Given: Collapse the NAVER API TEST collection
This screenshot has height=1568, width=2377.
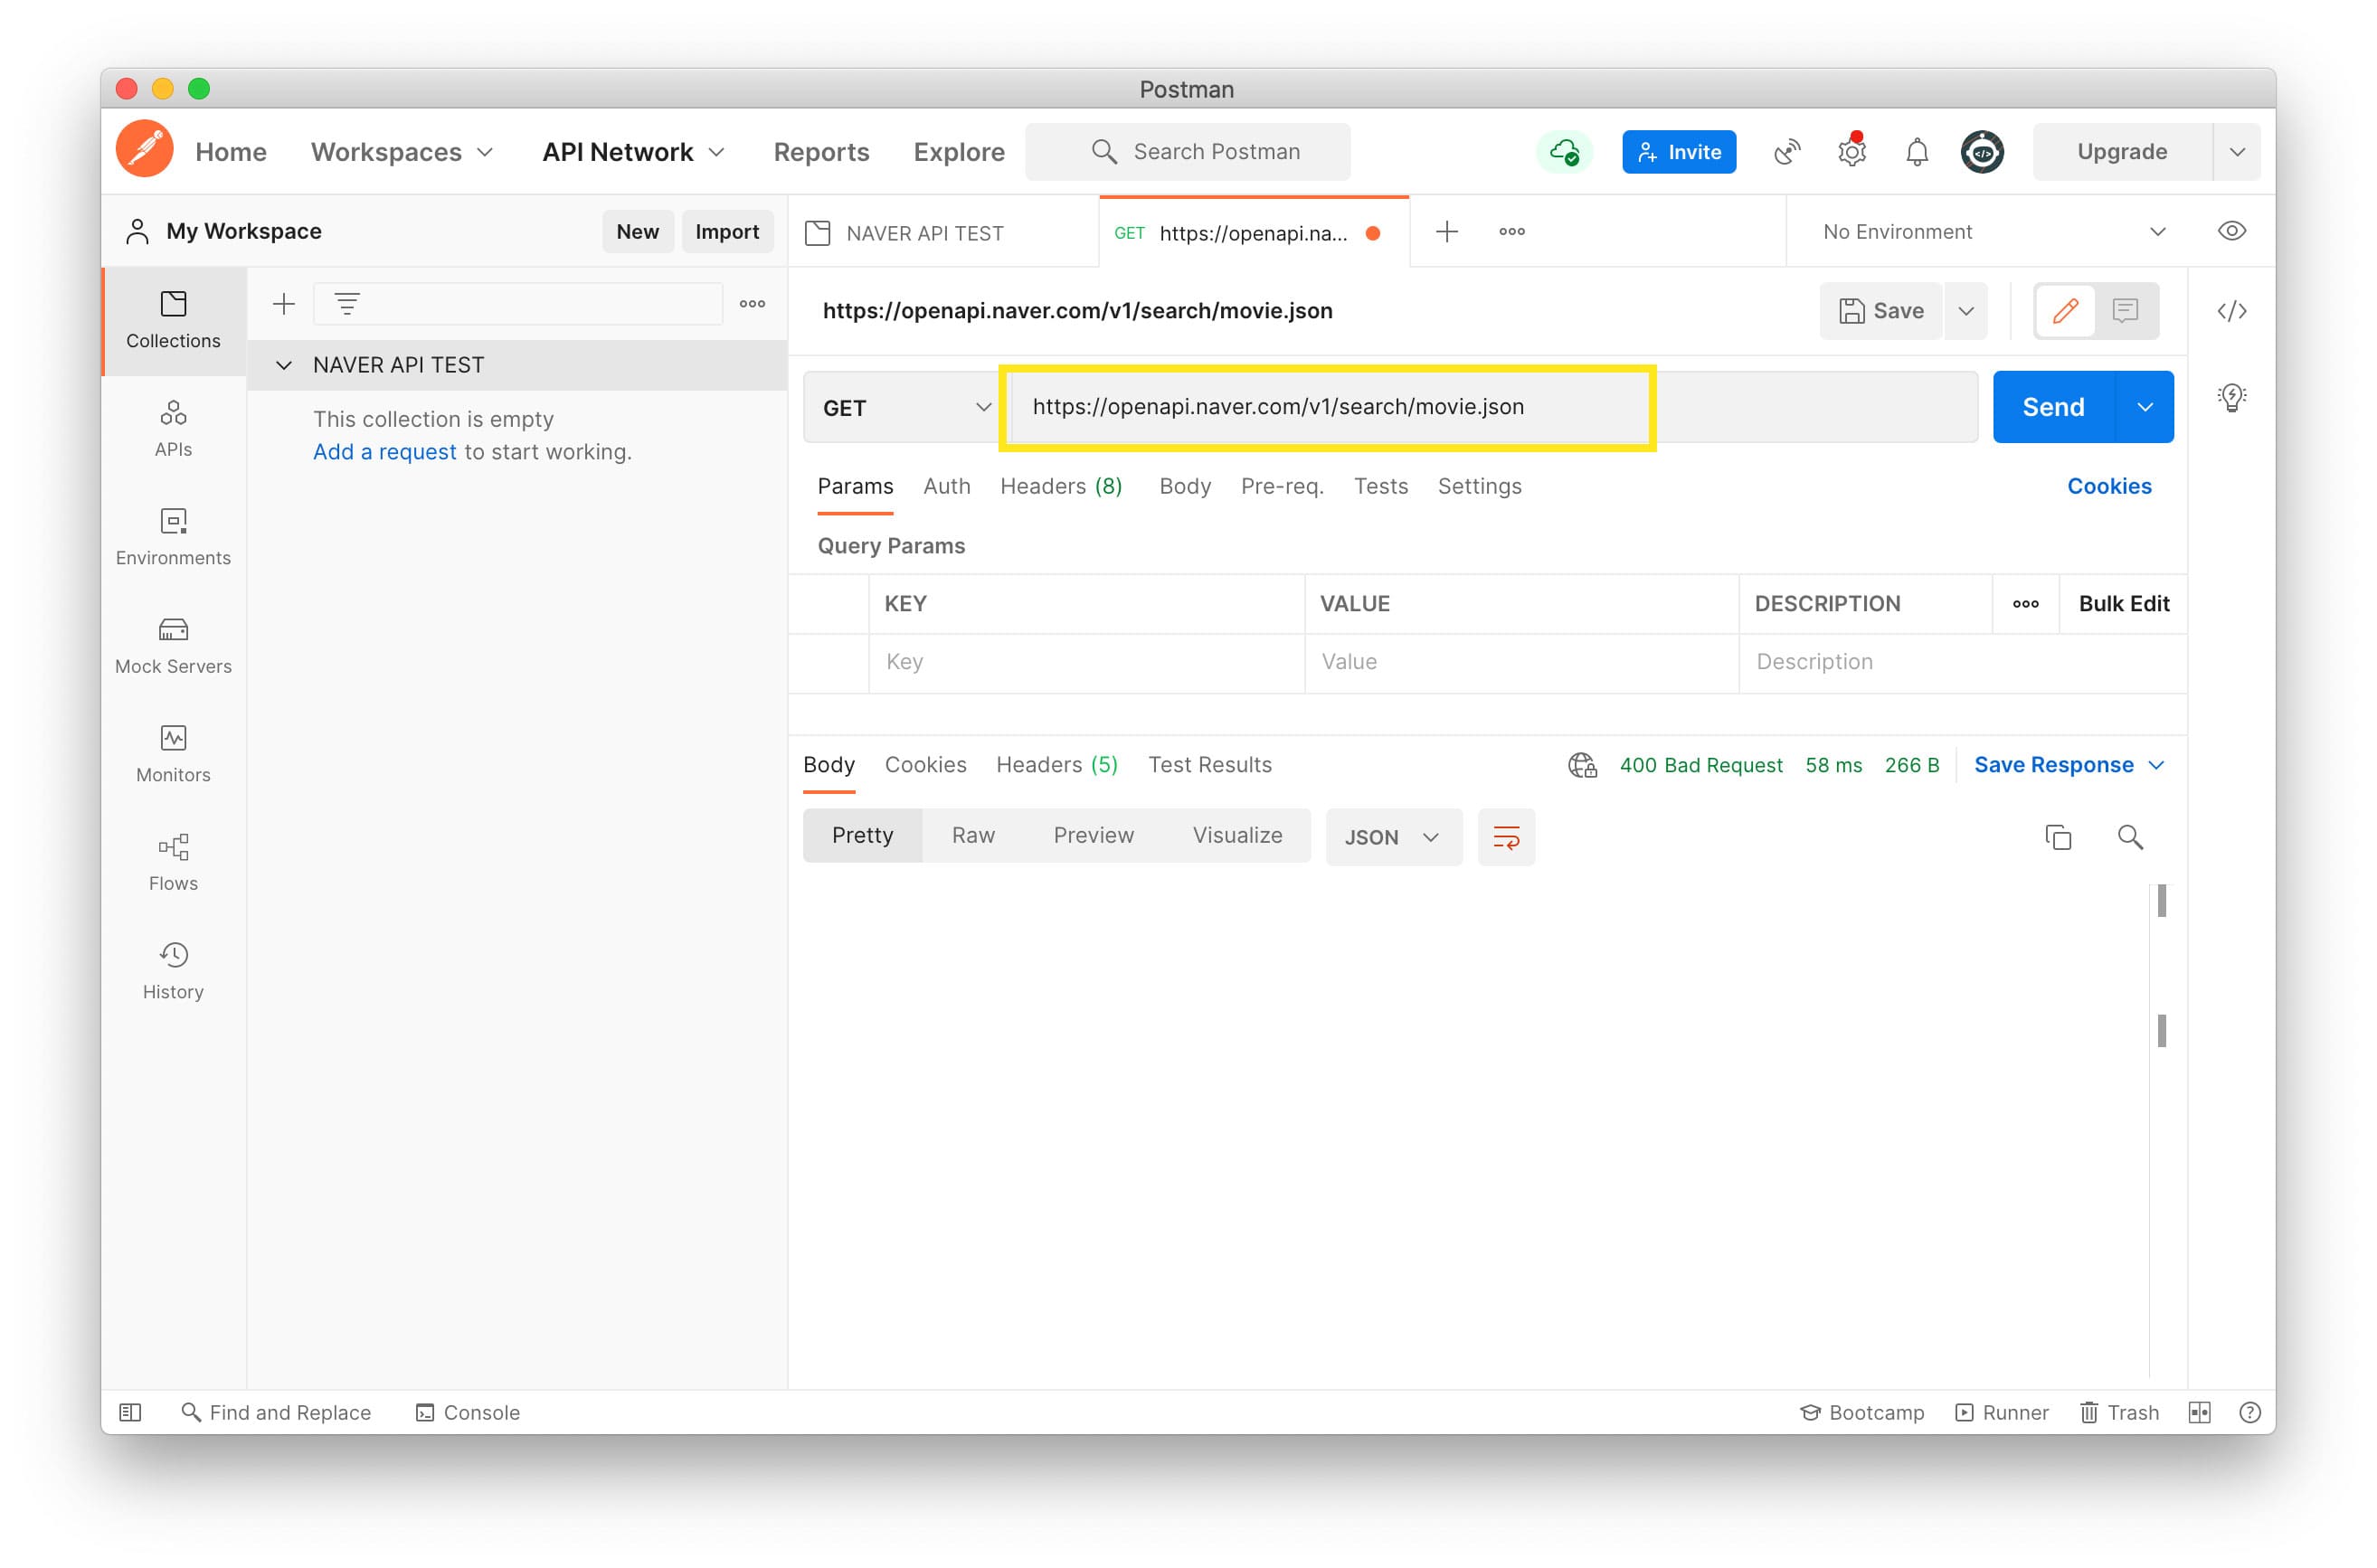Looking at the screenshot, I should point(284,365).
